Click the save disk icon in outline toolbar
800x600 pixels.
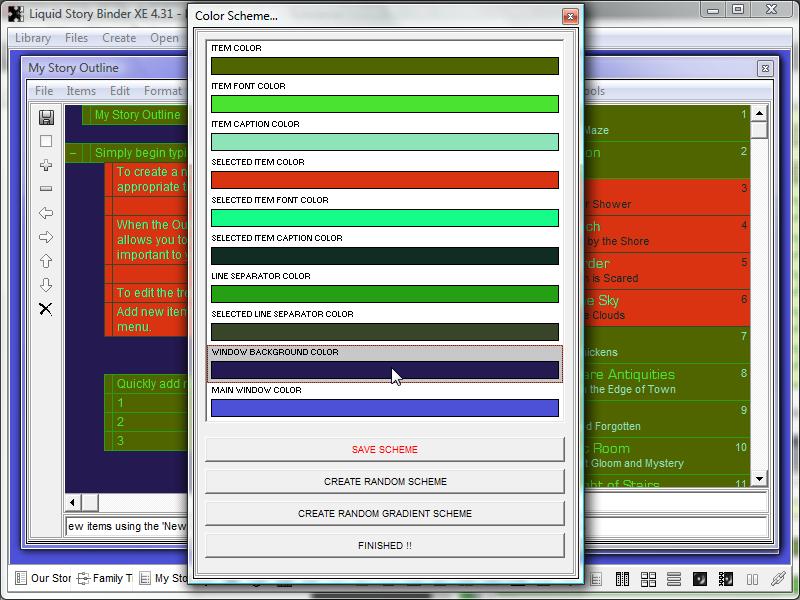pyautogui.click(x=46, y=117)
